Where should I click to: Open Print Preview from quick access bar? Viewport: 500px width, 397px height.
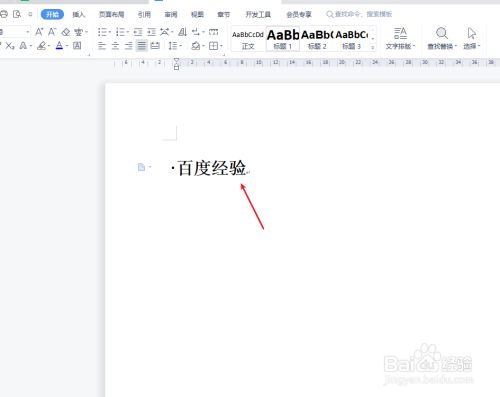(x=17, y=14)
